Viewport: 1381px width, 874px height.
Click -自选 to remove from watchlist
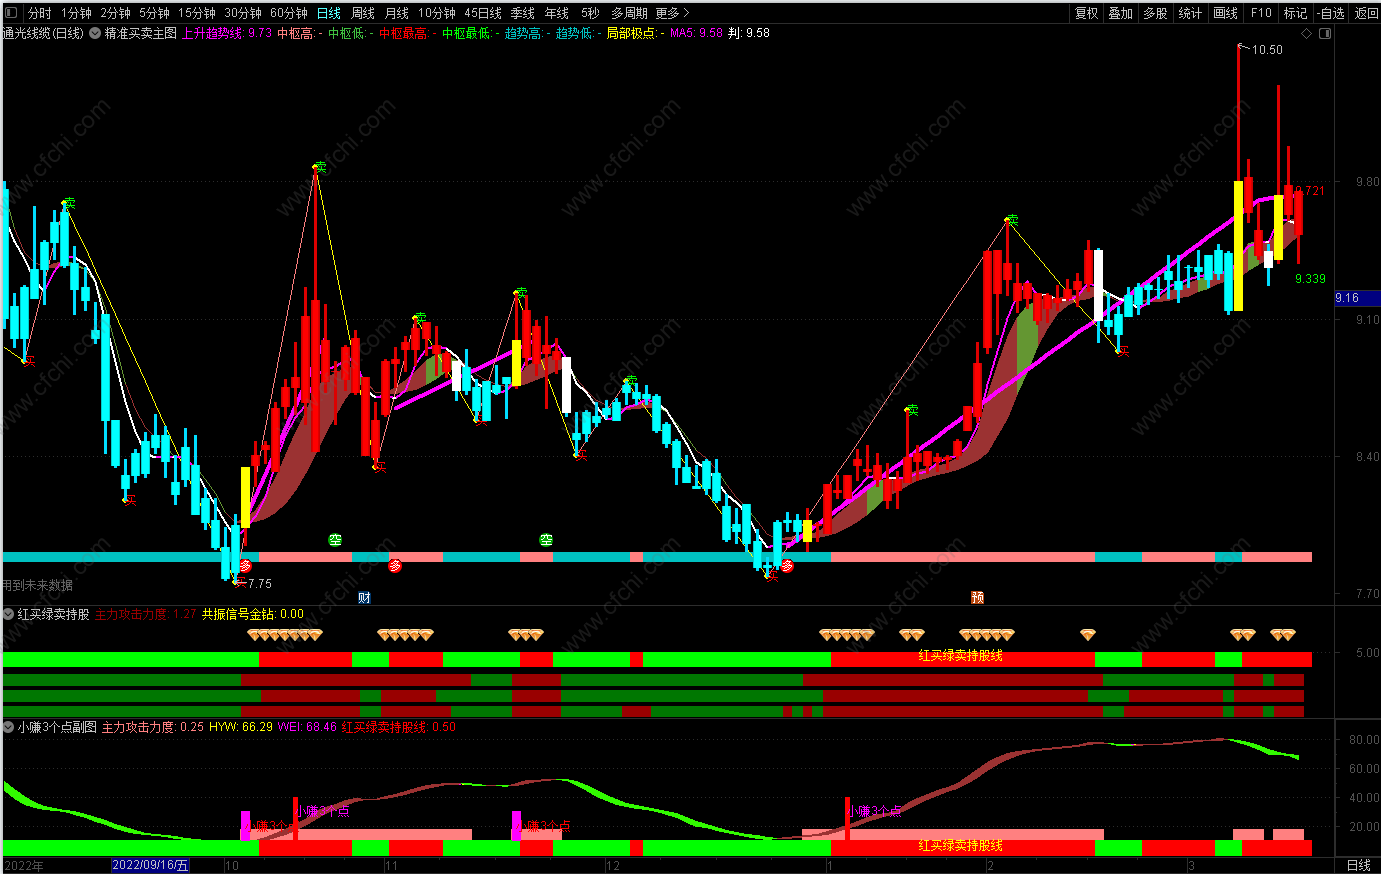point(1332,13)
